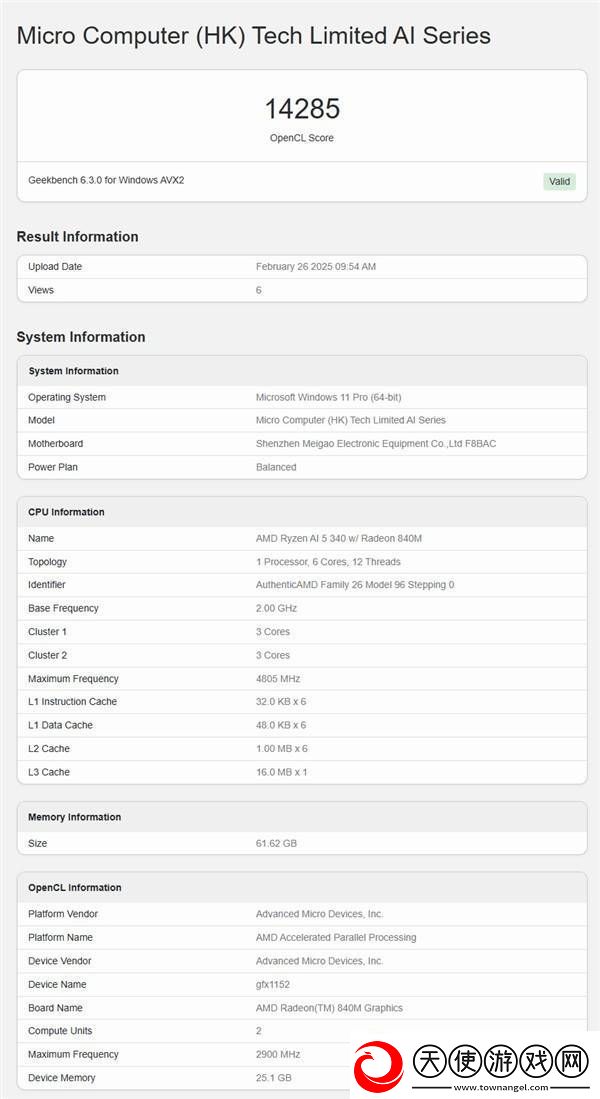Select the Motherboard value Shenzhen Meigao

coord(376,444)
